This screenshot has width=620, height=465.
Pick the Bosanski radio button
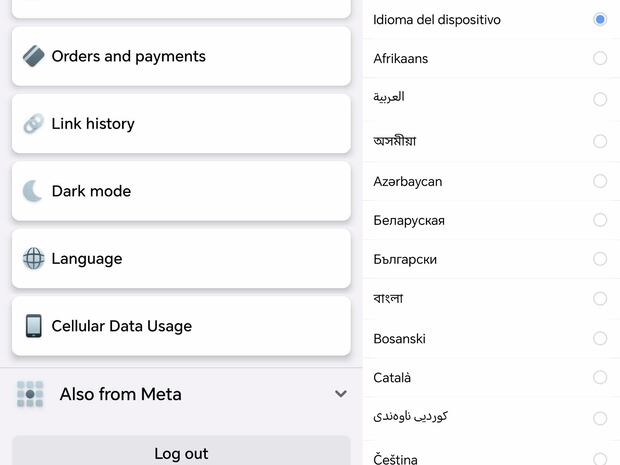point(600,338)
